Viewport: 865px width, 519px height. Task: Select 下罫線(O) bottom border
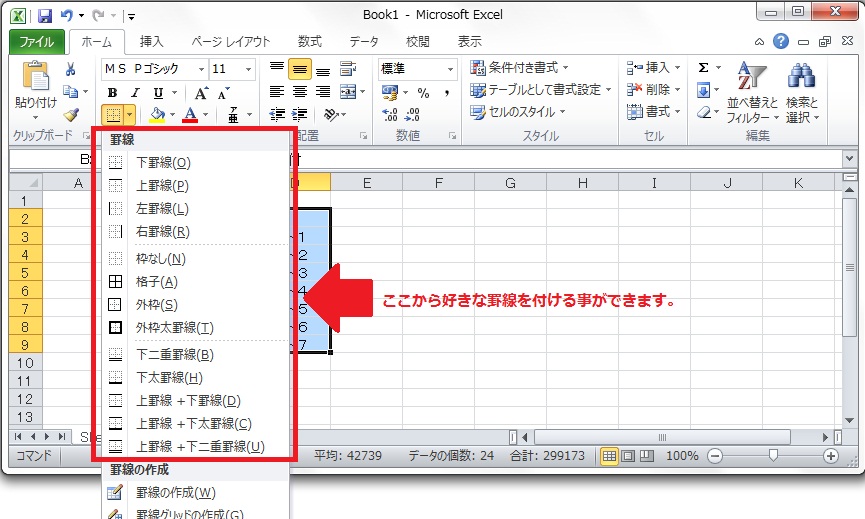196,163
